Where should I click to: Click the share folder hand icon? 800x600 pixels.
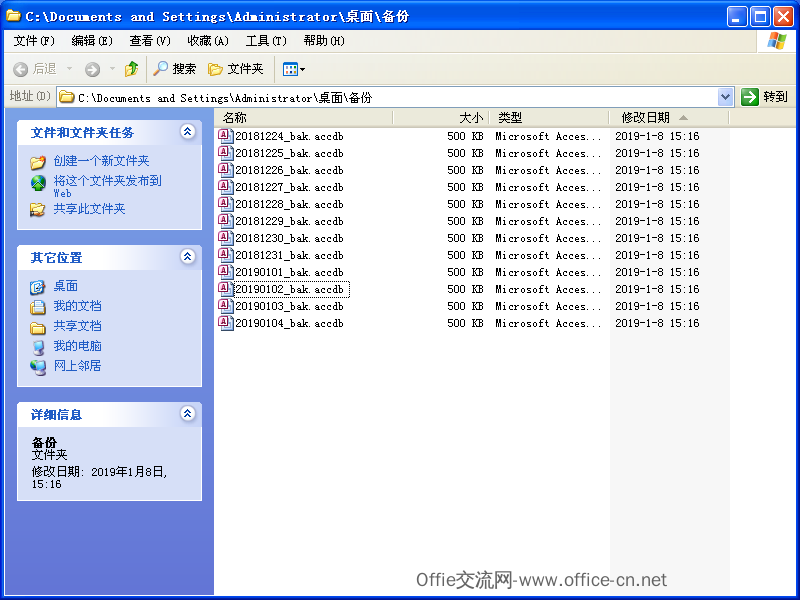pyautogui.click(x=38, y=210)
